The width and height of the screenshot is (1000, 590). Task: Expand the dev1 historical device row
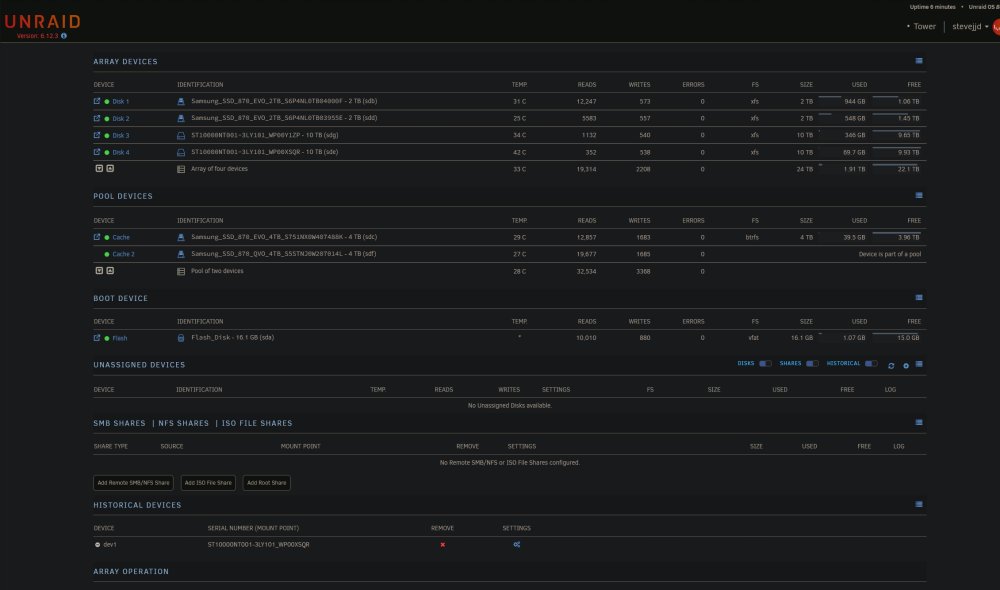98,545
